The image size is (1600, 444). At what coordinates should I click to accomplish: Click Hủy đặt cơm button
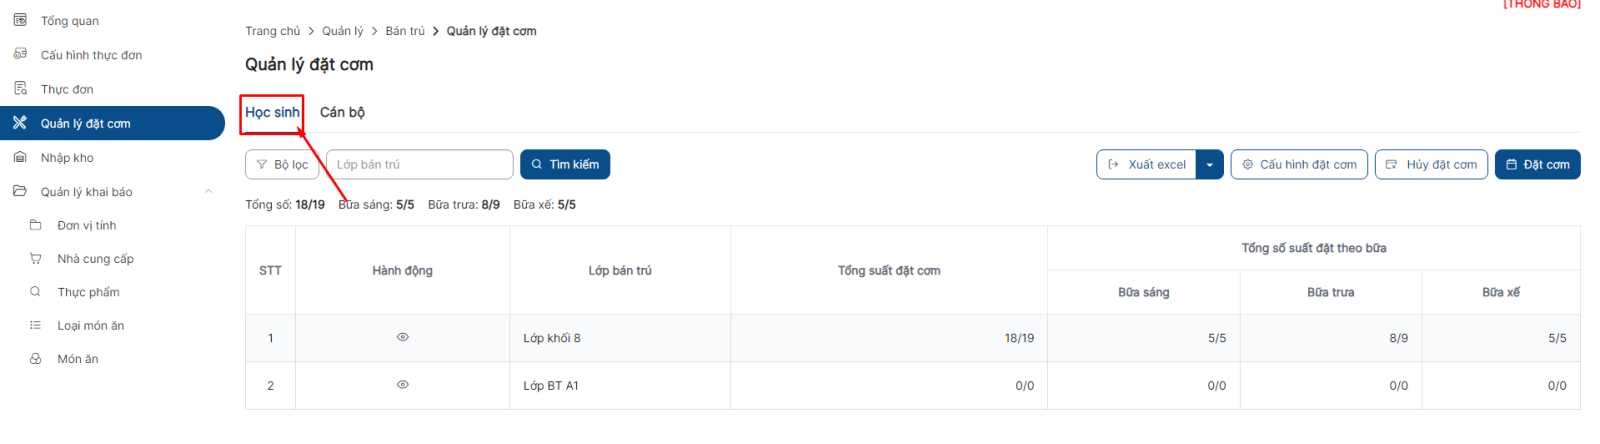click(1431, 164)
